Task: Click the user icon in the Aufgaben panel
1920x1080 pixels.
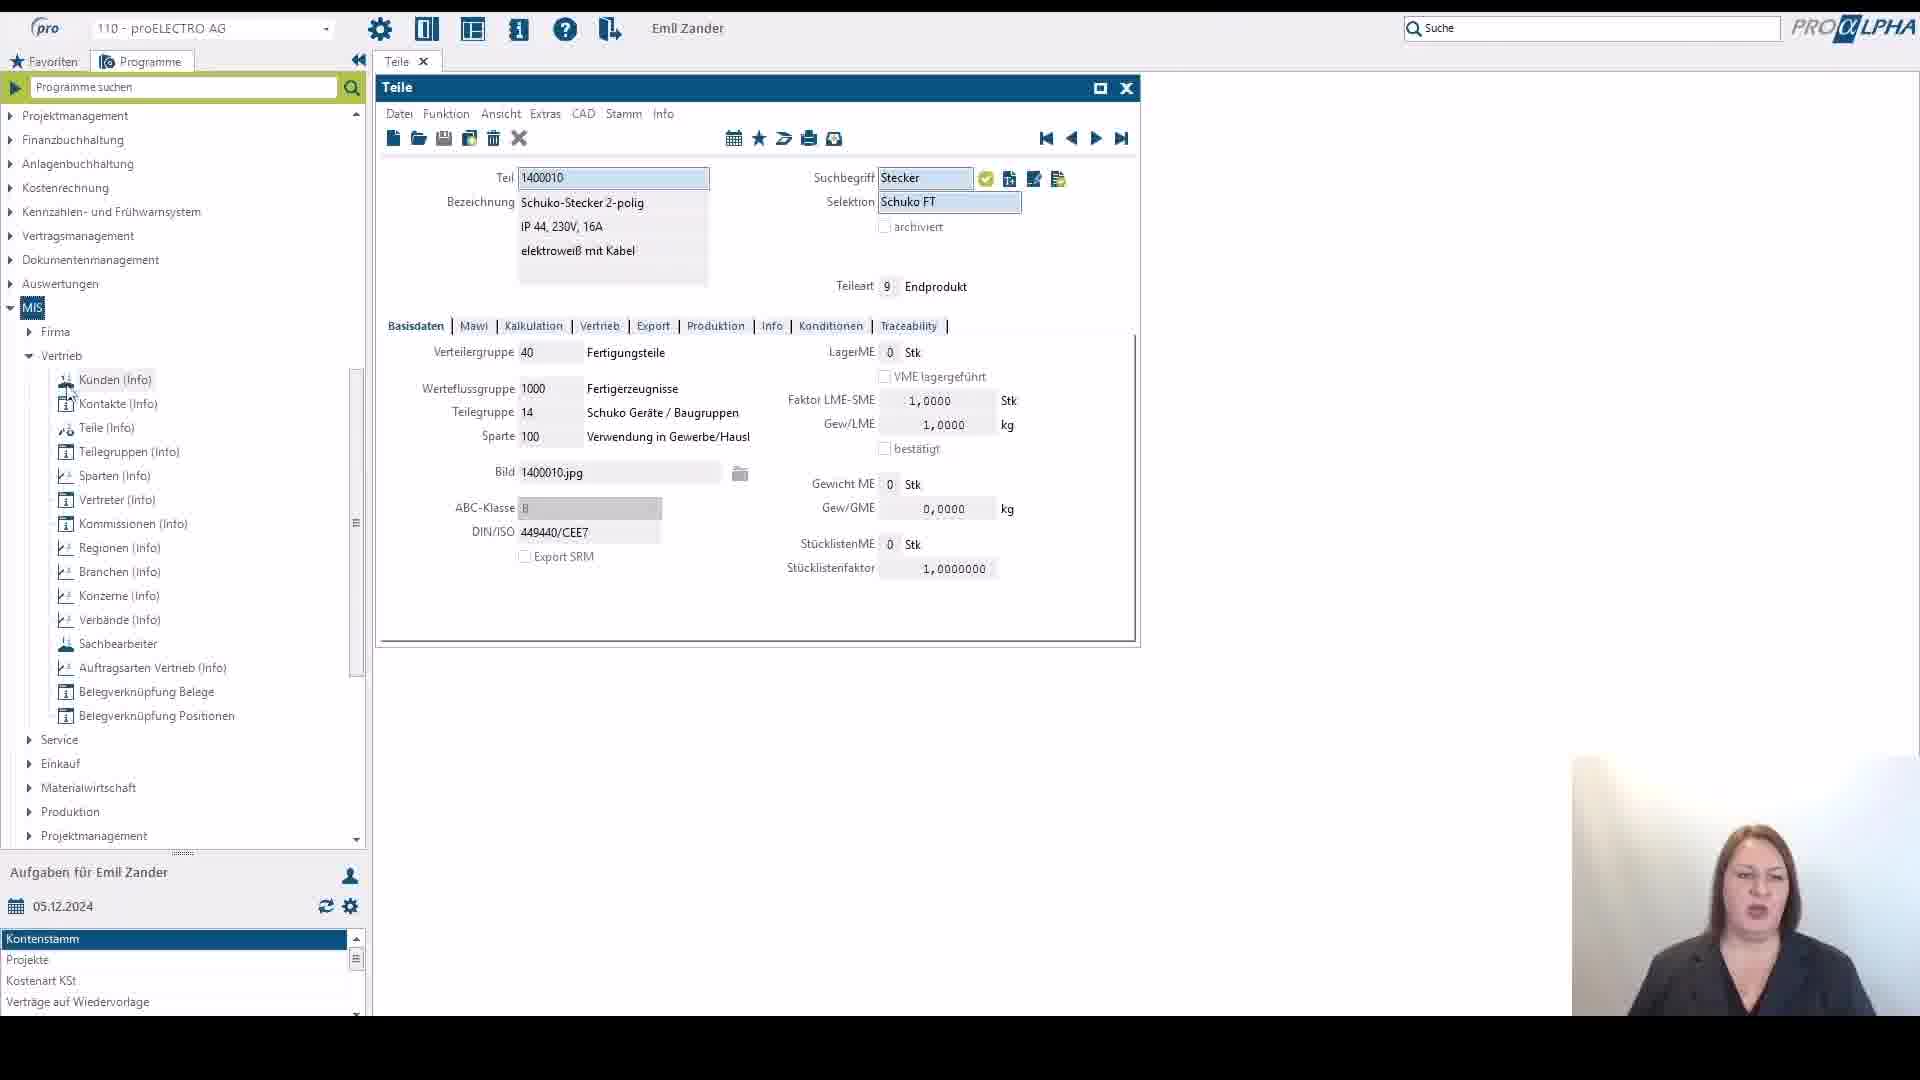Action: 350,876
